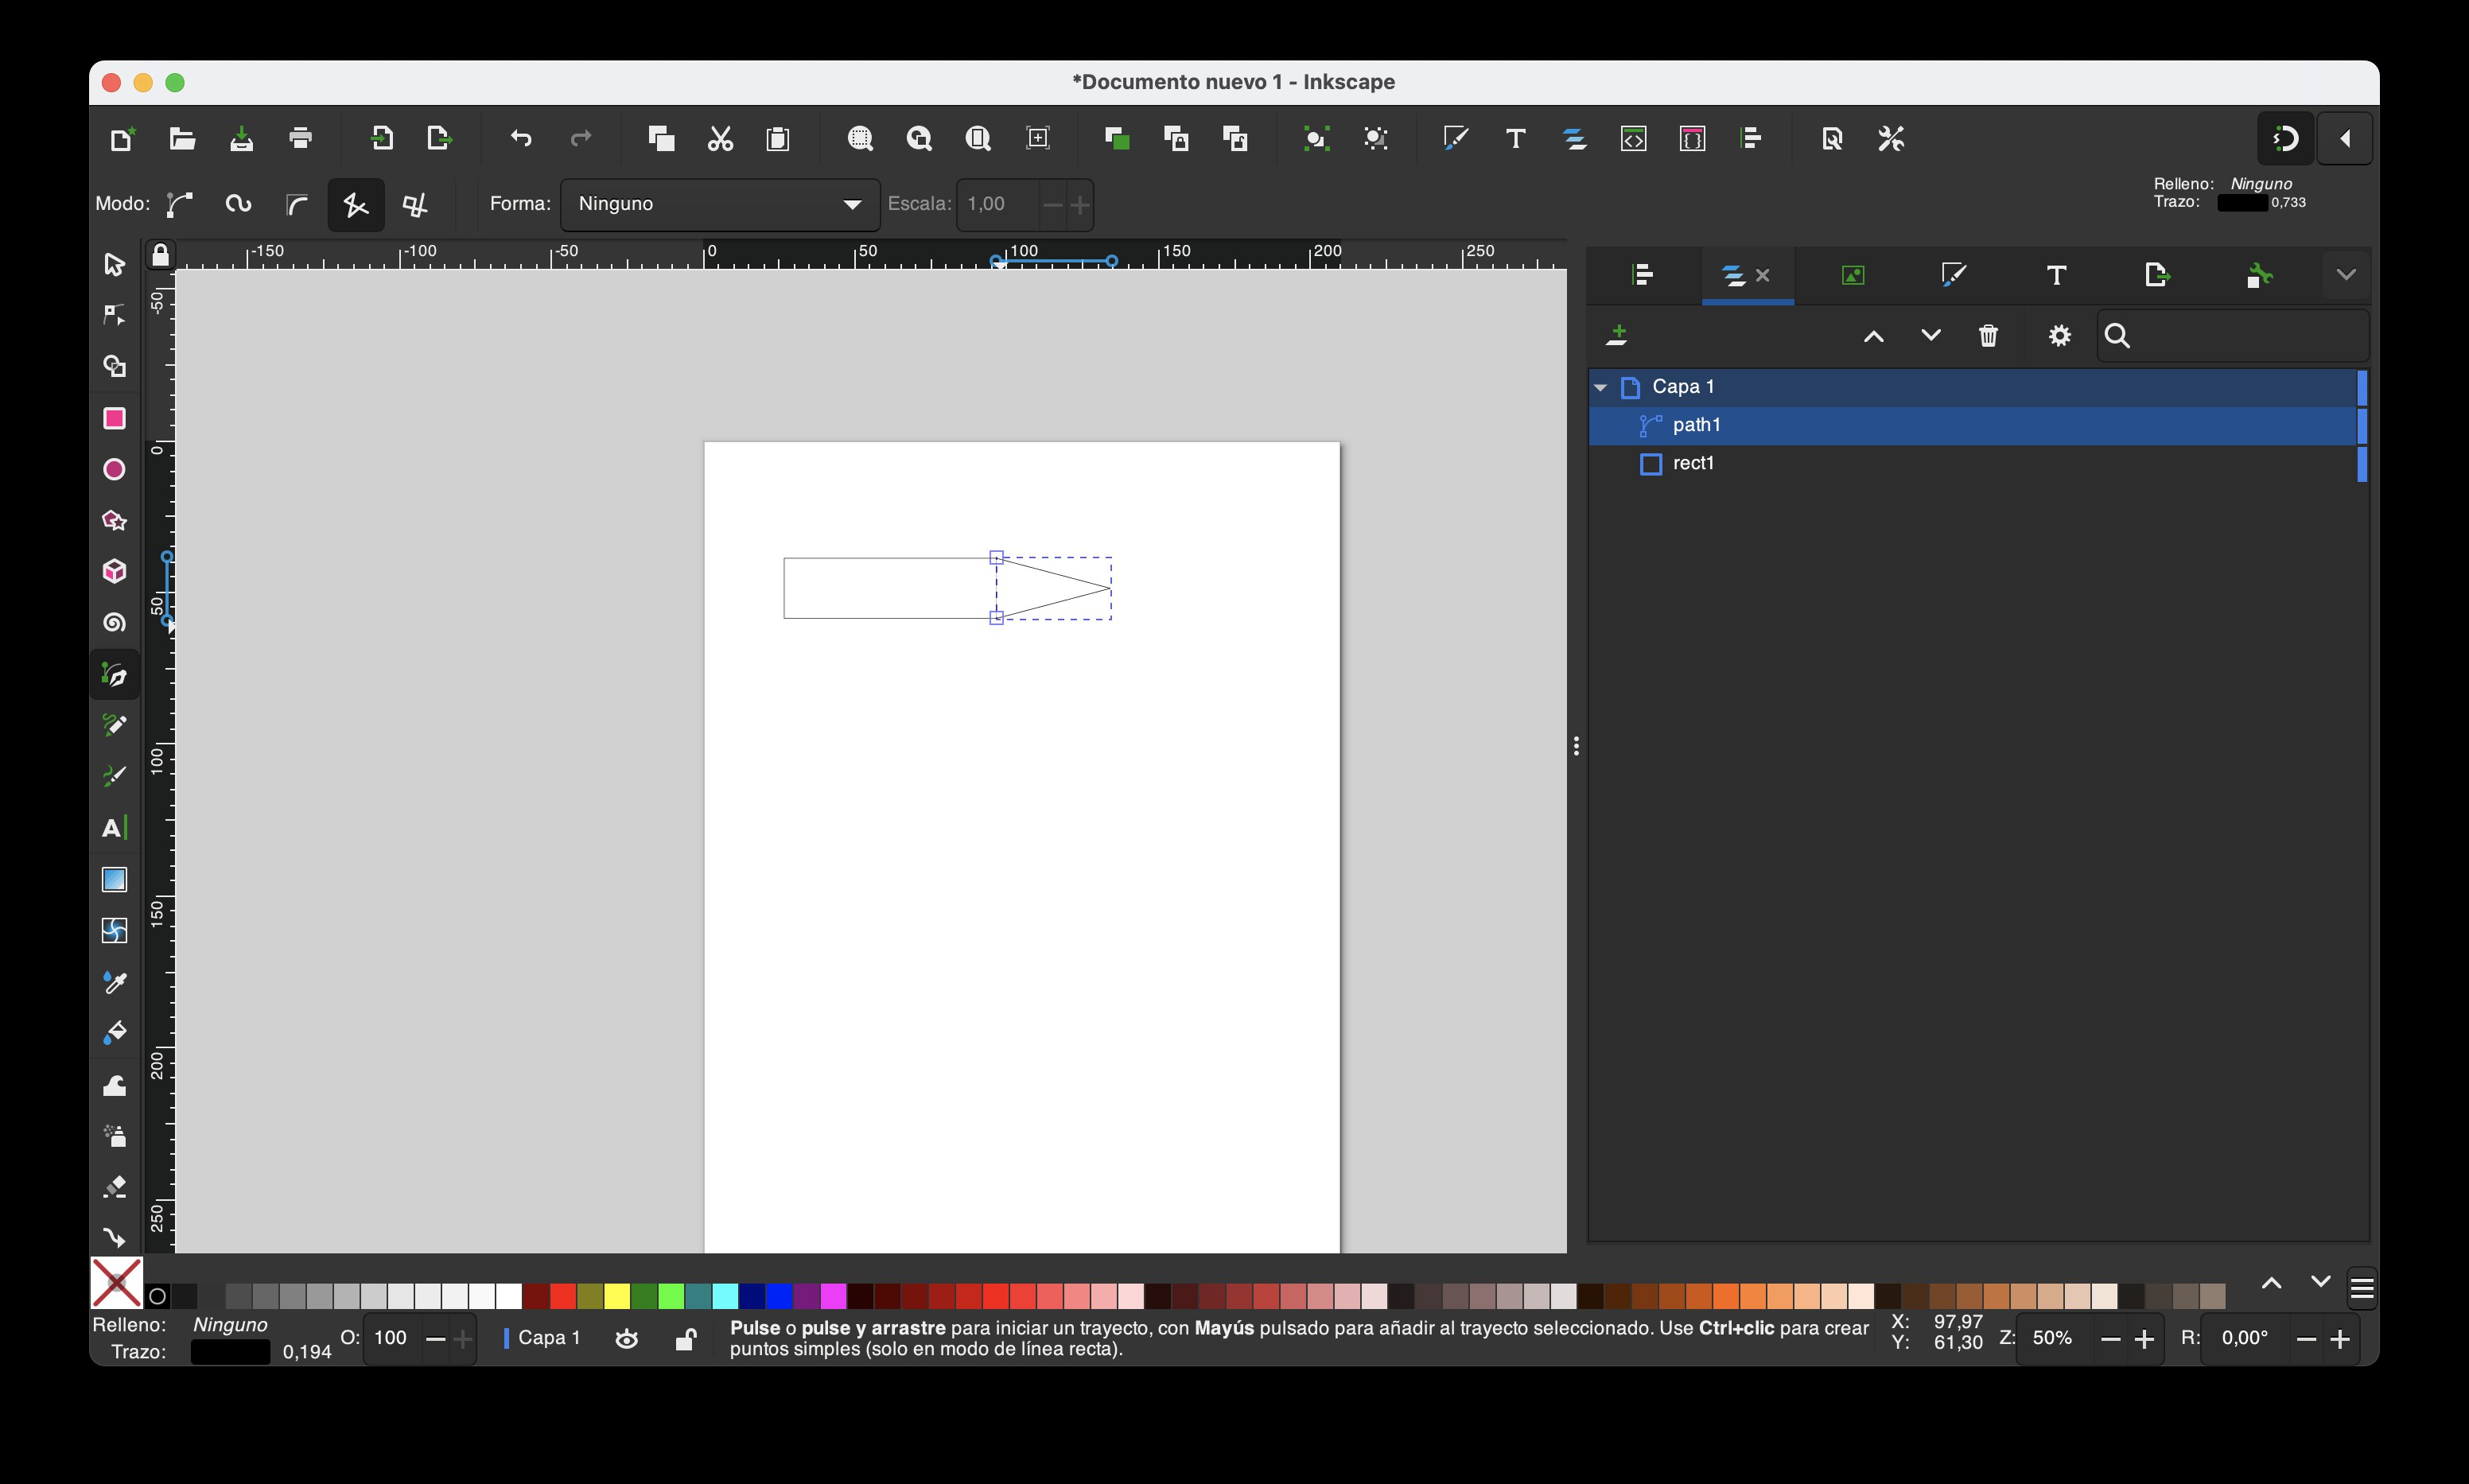
Task: Toggle straight line segments mode
Action: [x=356, y=204]
